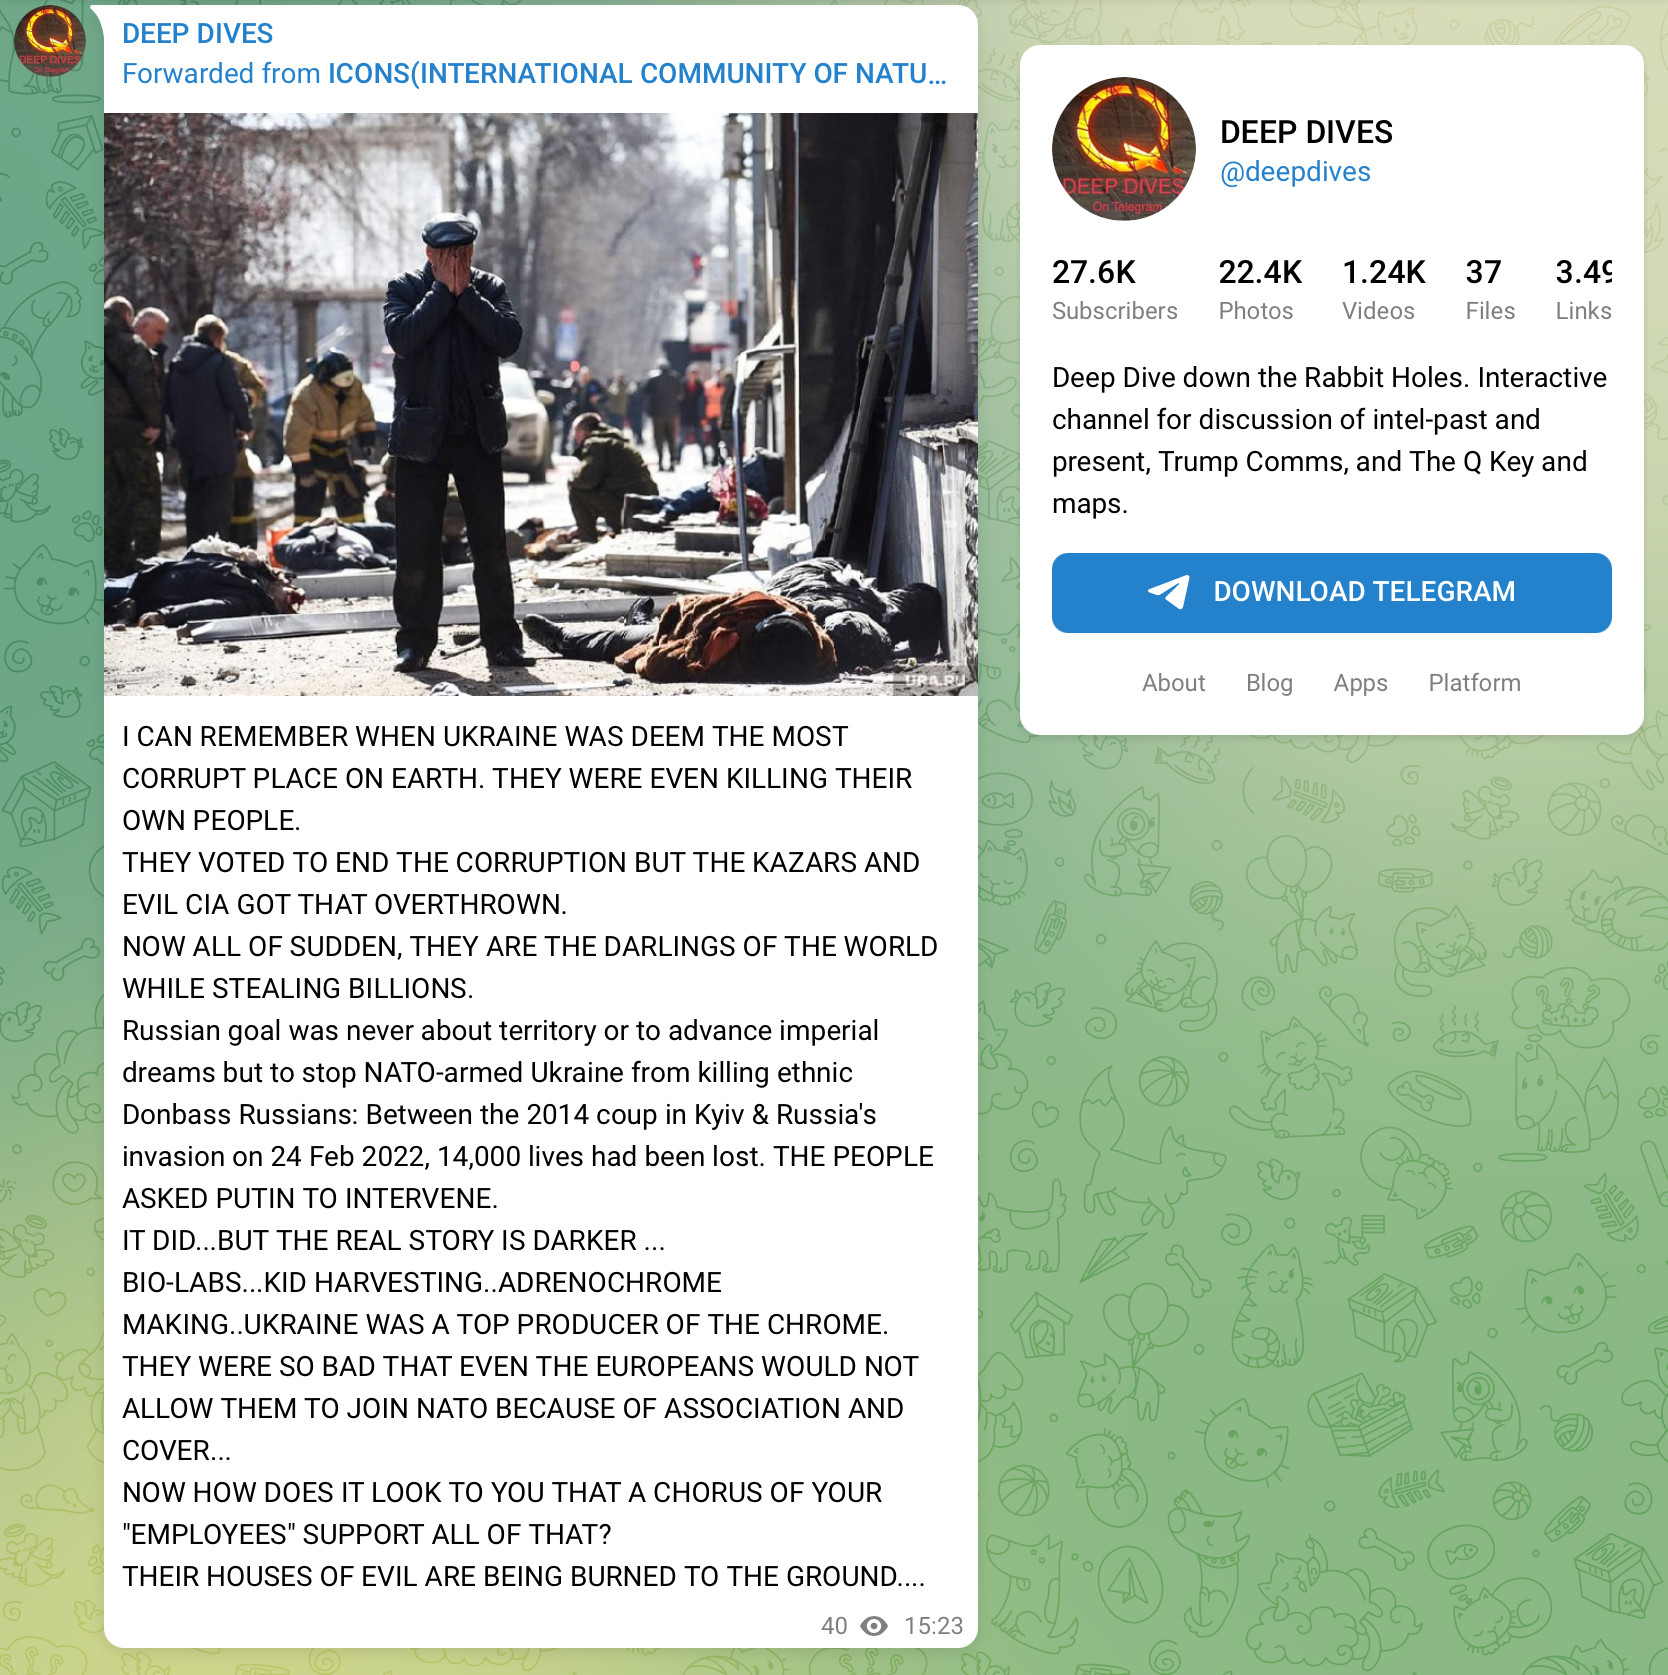Image resolution: width=1668 pixels, height=1675 pixels.
Task: Click the eye views icon on the post
Action: (x=874, y=1626)
